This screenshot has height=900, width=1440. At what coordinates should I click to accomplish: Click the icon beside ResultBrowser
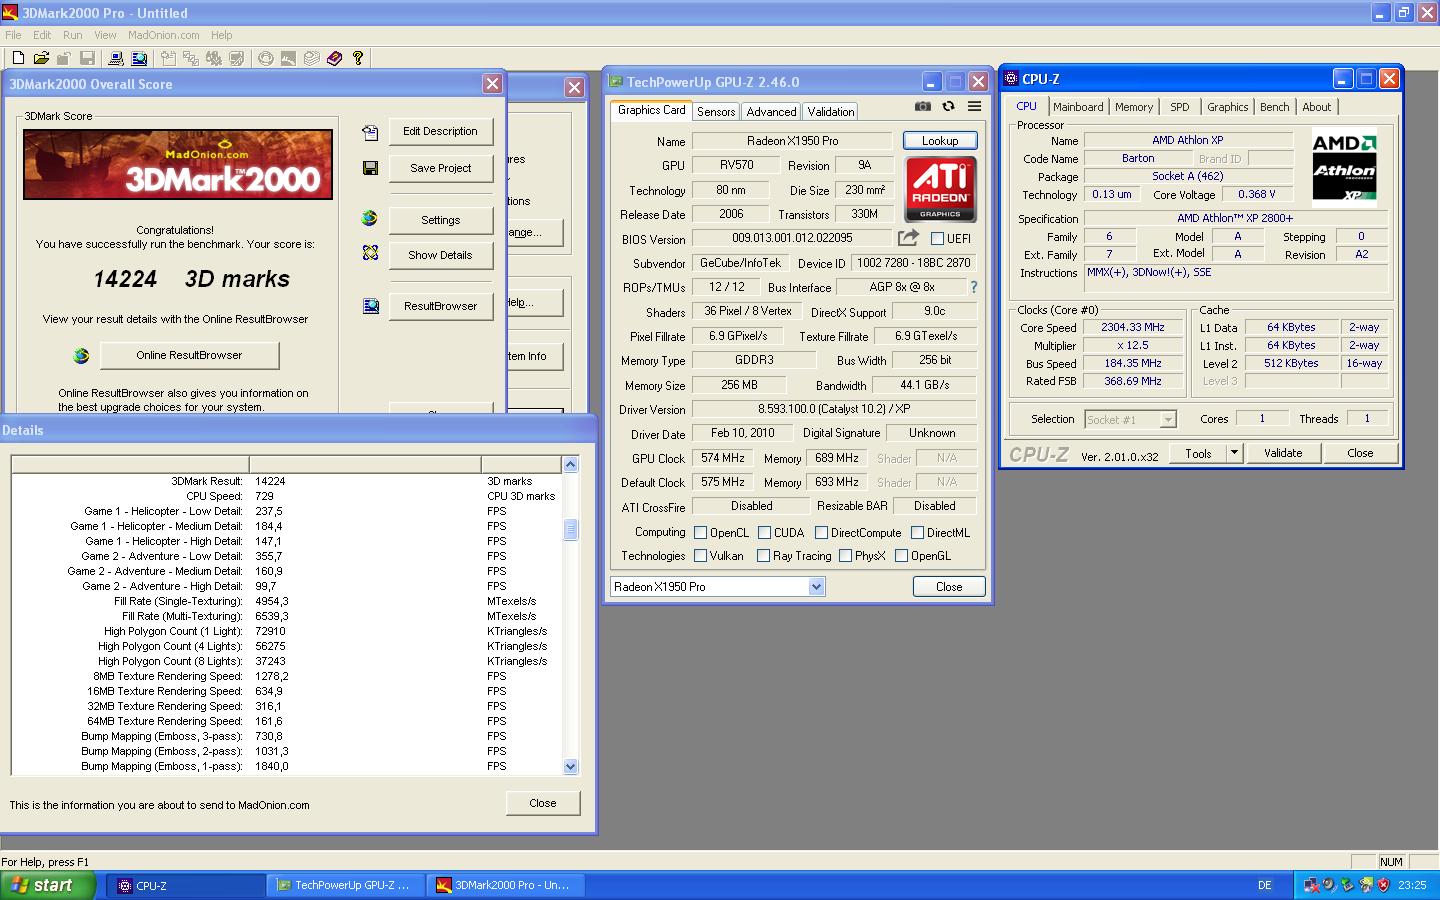370,306
